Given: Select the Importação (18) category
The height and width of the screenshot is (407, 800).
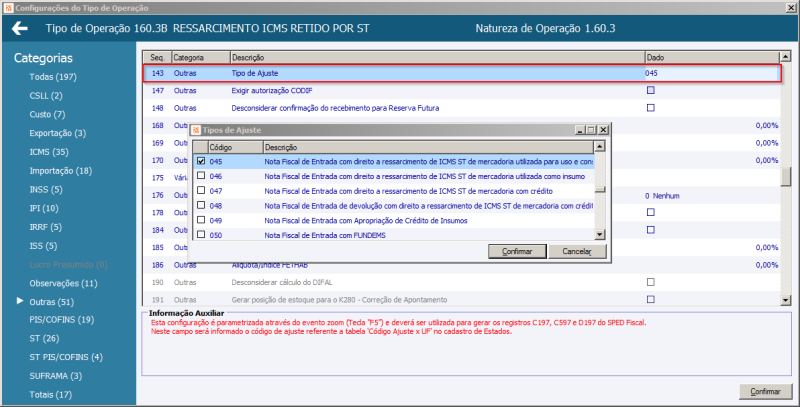Looking at the screenshot, I should [x=61, y=171].
